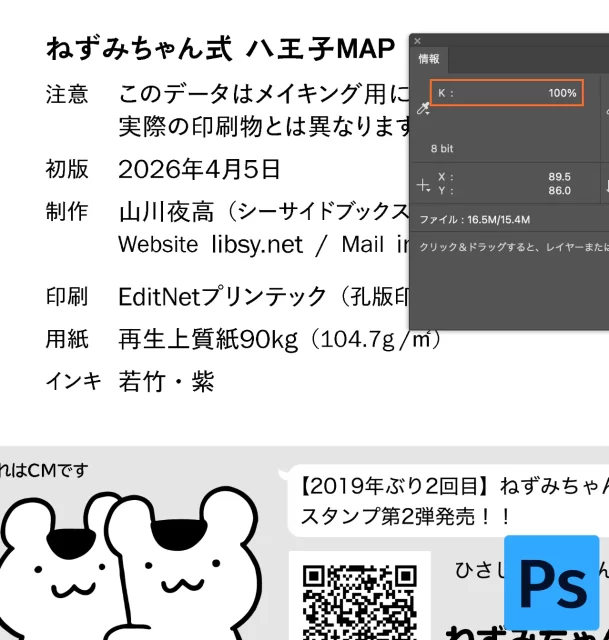
Task: Click the crosshair coordinates icon in Info panel
Action: point(423,184)
